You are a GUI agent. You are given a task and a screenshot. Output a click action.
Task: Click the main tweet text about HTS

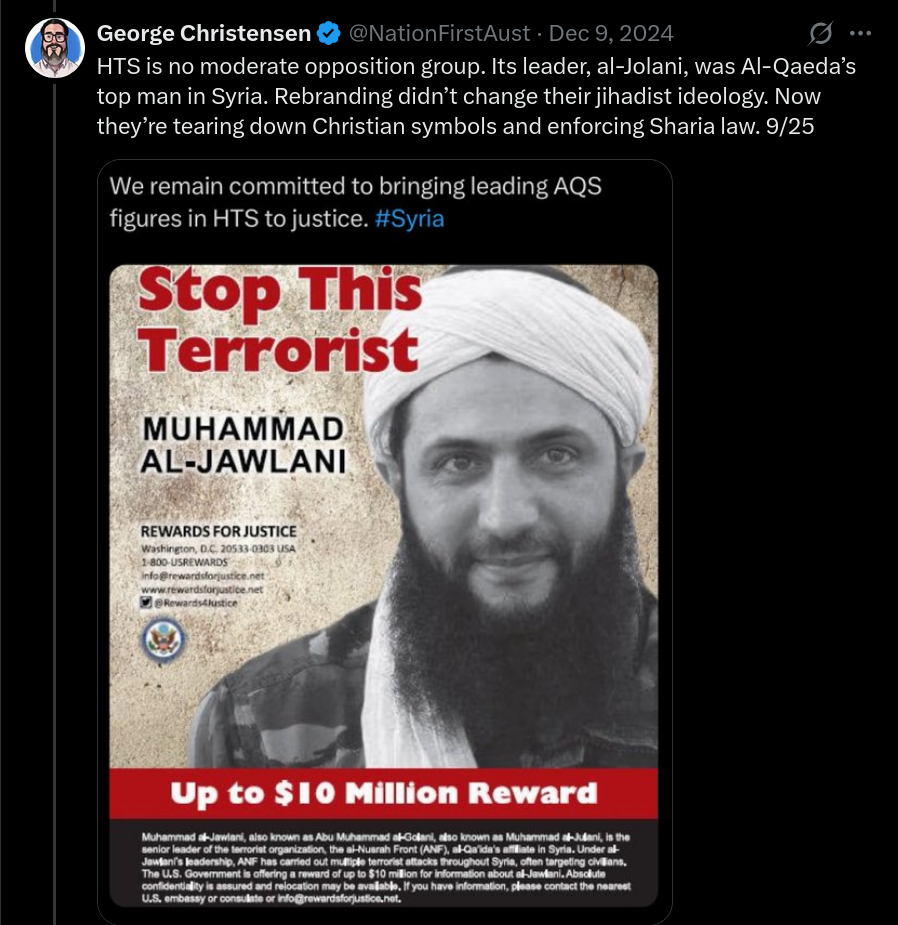tap(476, 96)
